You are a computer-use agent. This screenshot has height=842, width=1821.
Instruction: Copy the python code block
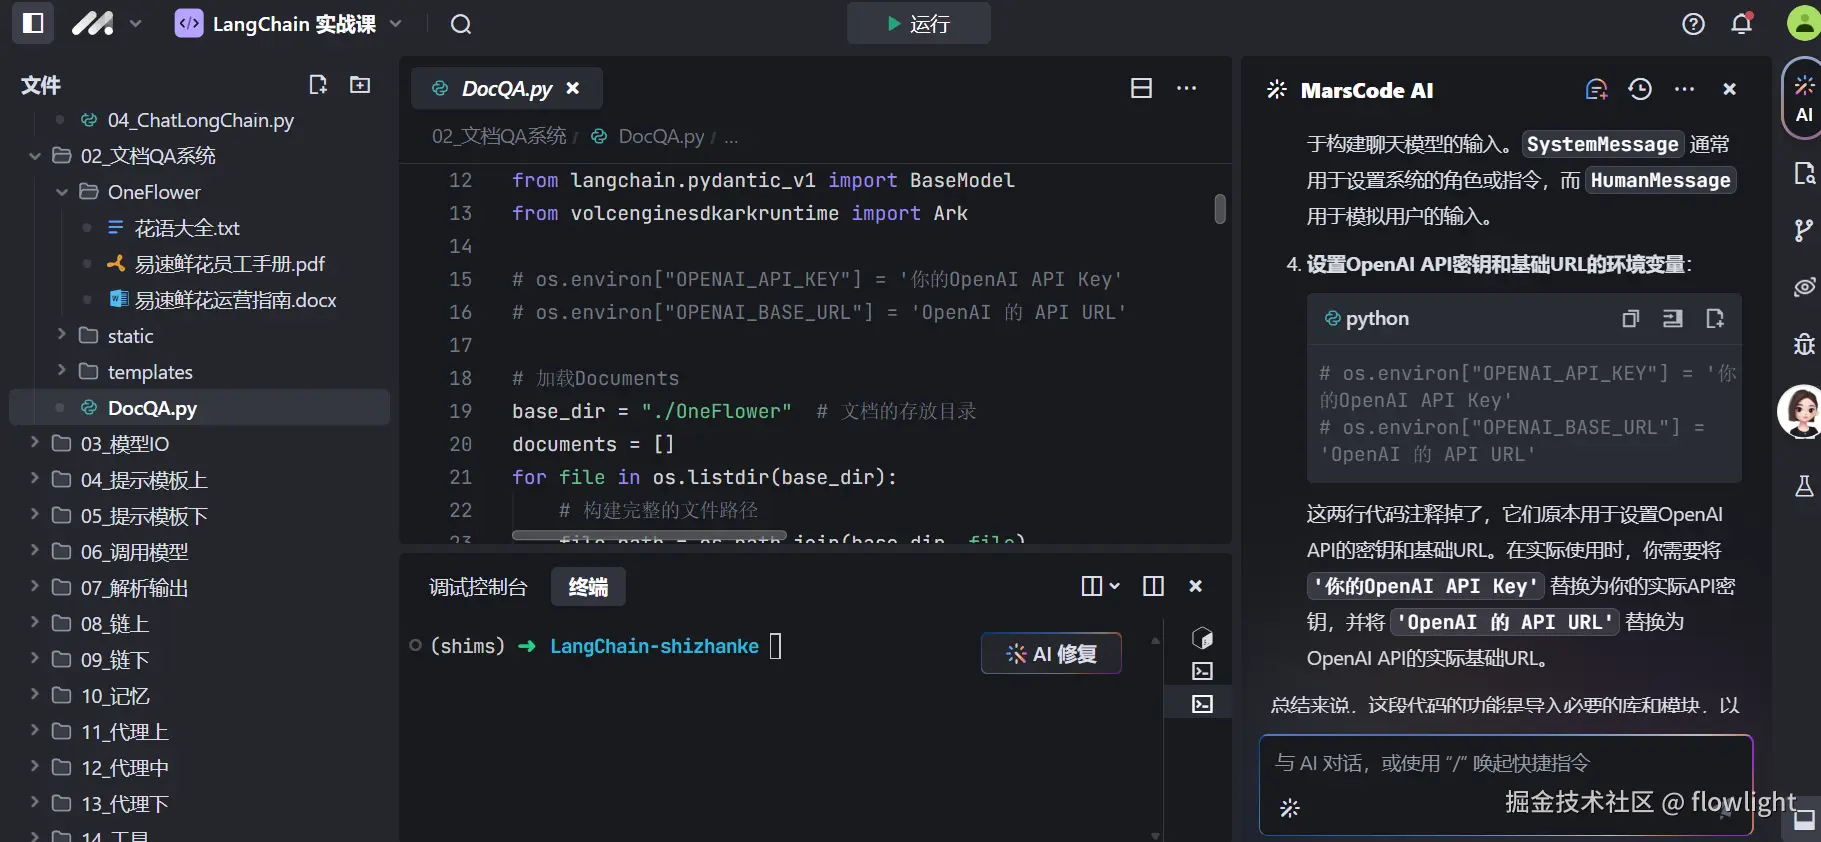(x=1631, y=319)
